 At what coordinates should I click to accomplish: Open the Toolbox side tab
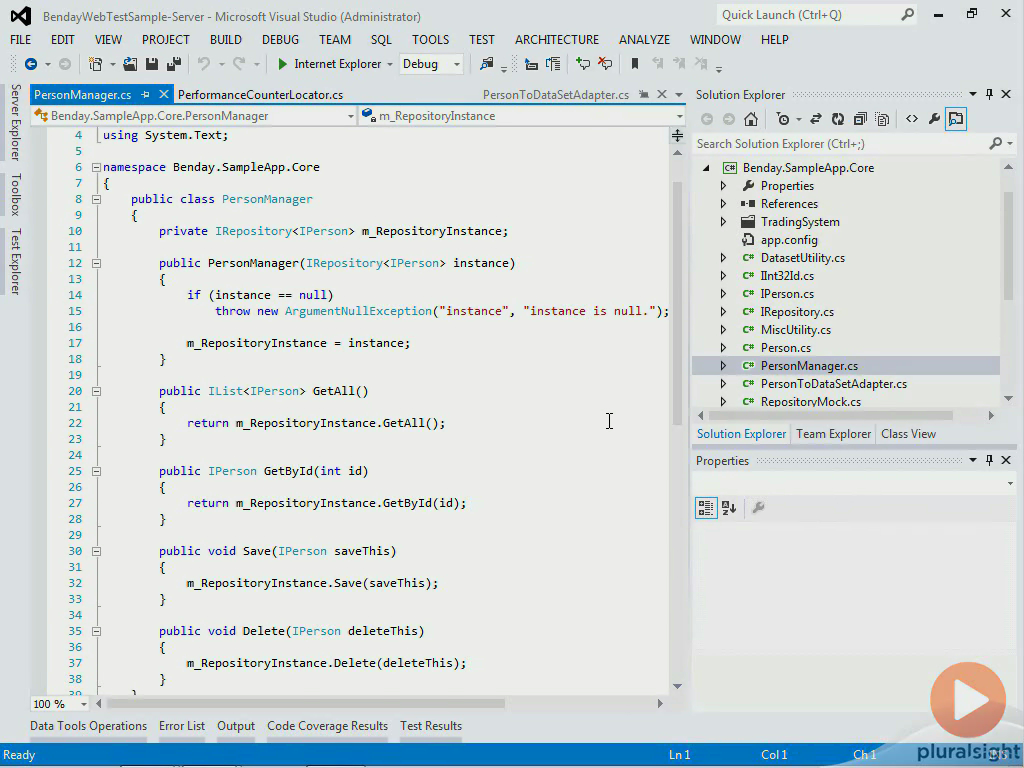(16, 195)
